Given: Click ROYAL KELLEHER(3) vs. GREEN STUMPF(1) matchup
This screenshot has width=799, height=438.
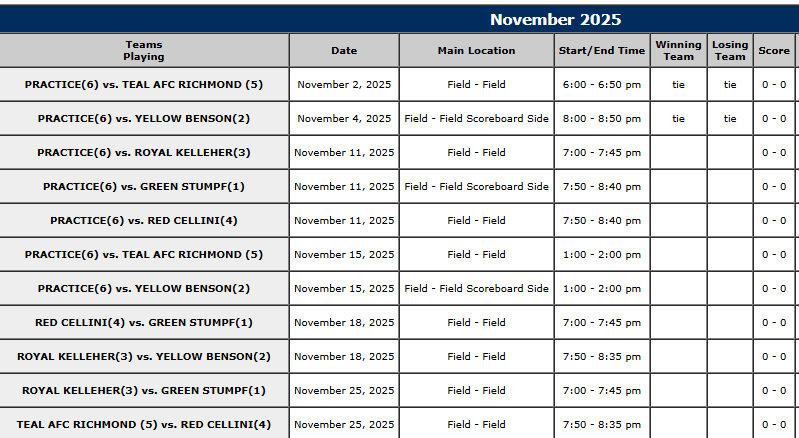Looking at the screenshot, I should click(144, 391).
